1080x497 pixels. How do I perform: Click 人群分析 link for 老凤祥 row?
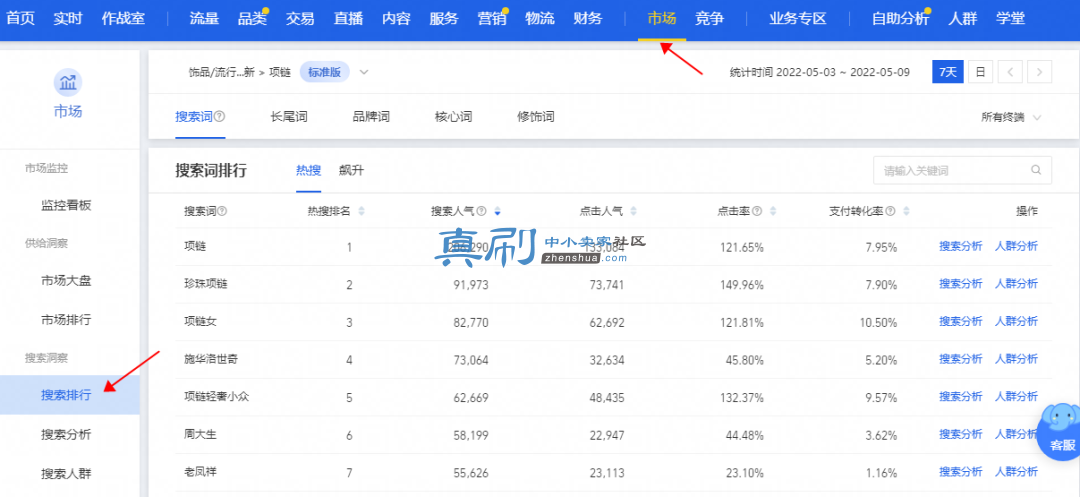pyautogui.click(x=1016, y=472)
